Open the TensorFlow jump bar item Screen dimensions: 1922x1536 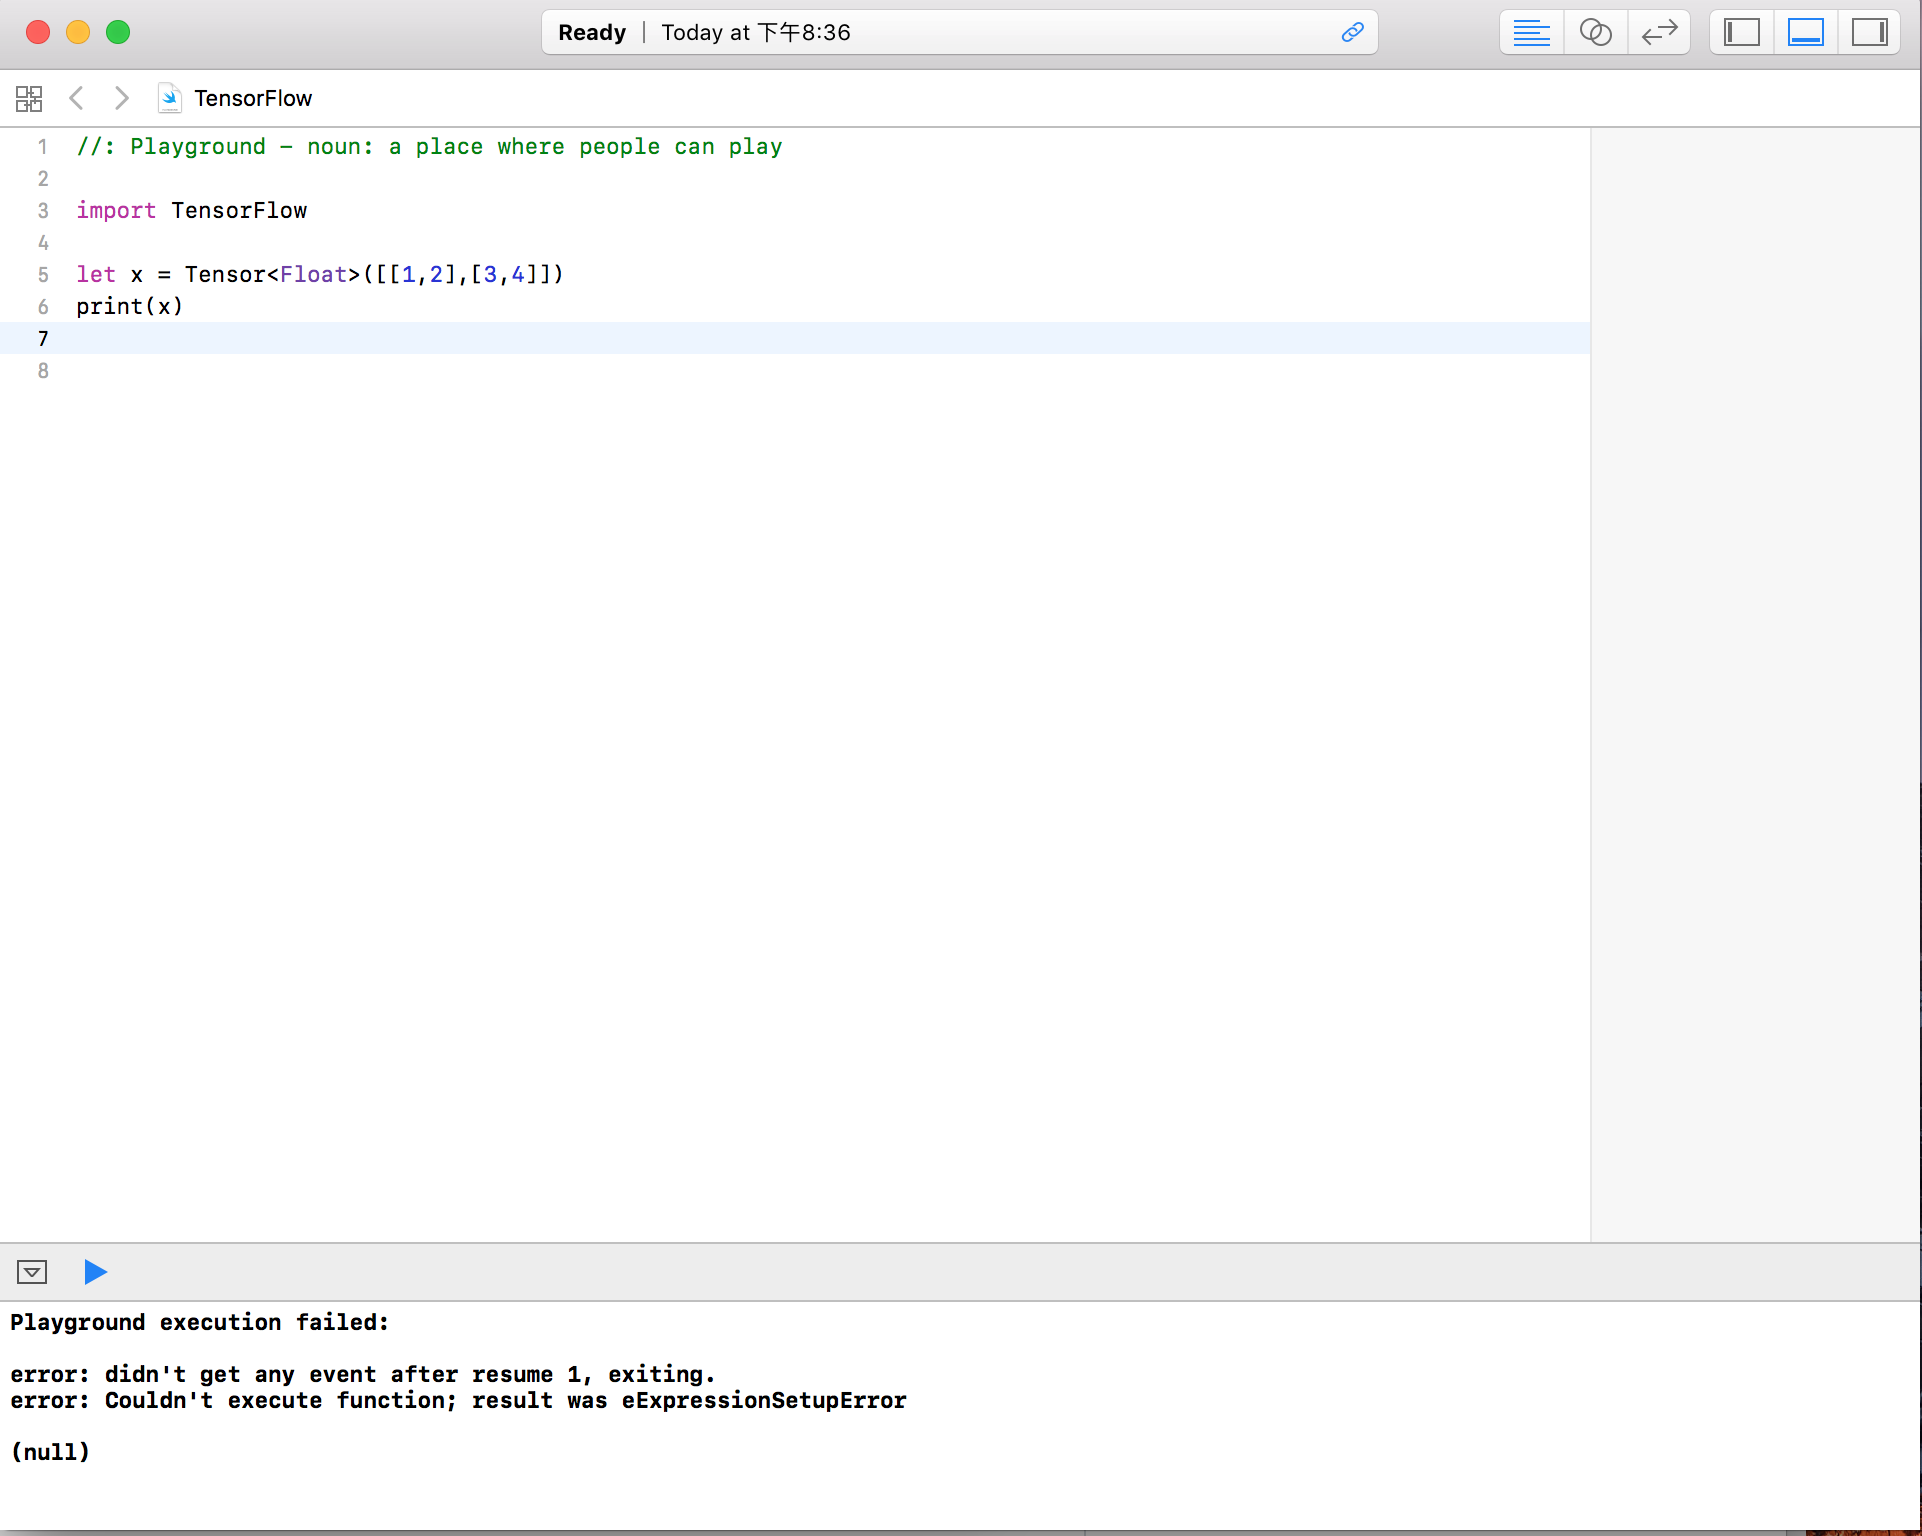253,98
